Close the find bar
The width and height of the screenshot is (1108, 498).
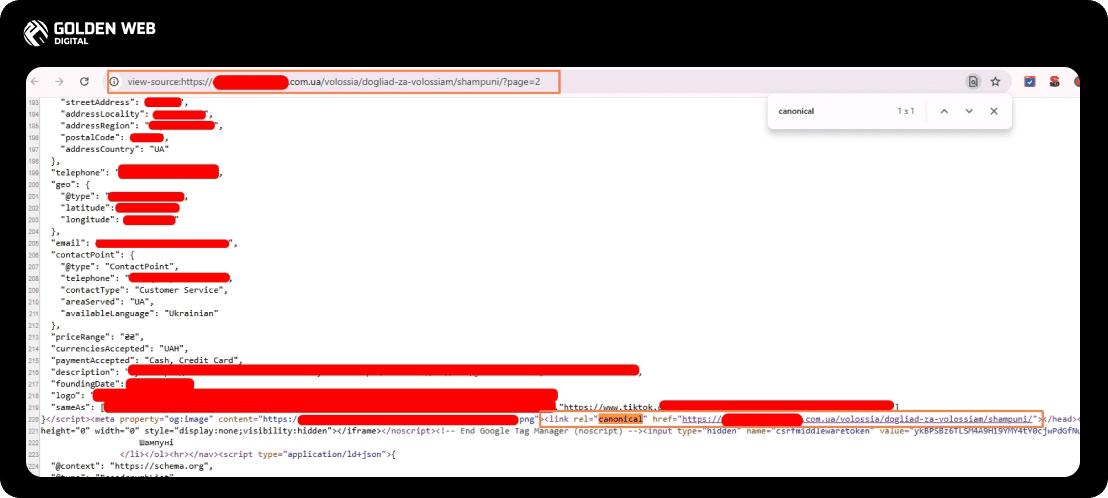[x=994, y=112]
